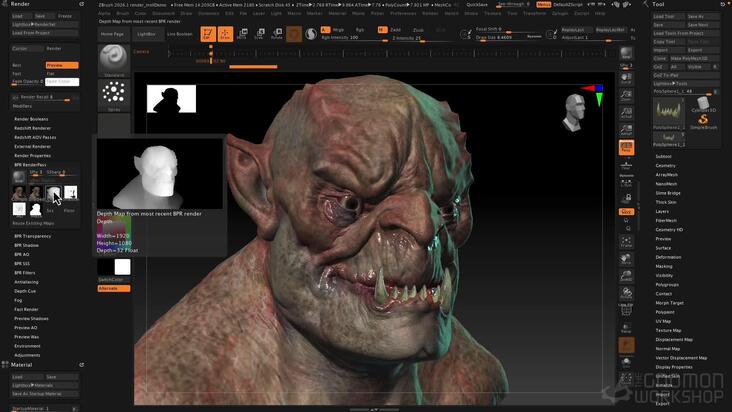Click the camera head orientation widget
Screen dimensions: 732x412
(575, 112)
